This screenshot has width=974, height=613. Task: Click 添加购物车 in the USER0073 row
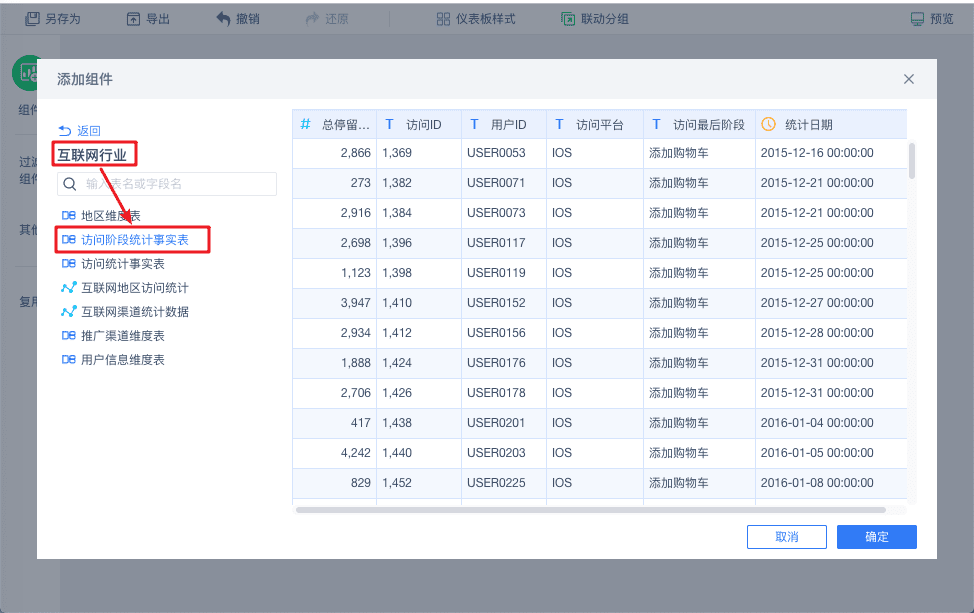(x=679, y=213)
